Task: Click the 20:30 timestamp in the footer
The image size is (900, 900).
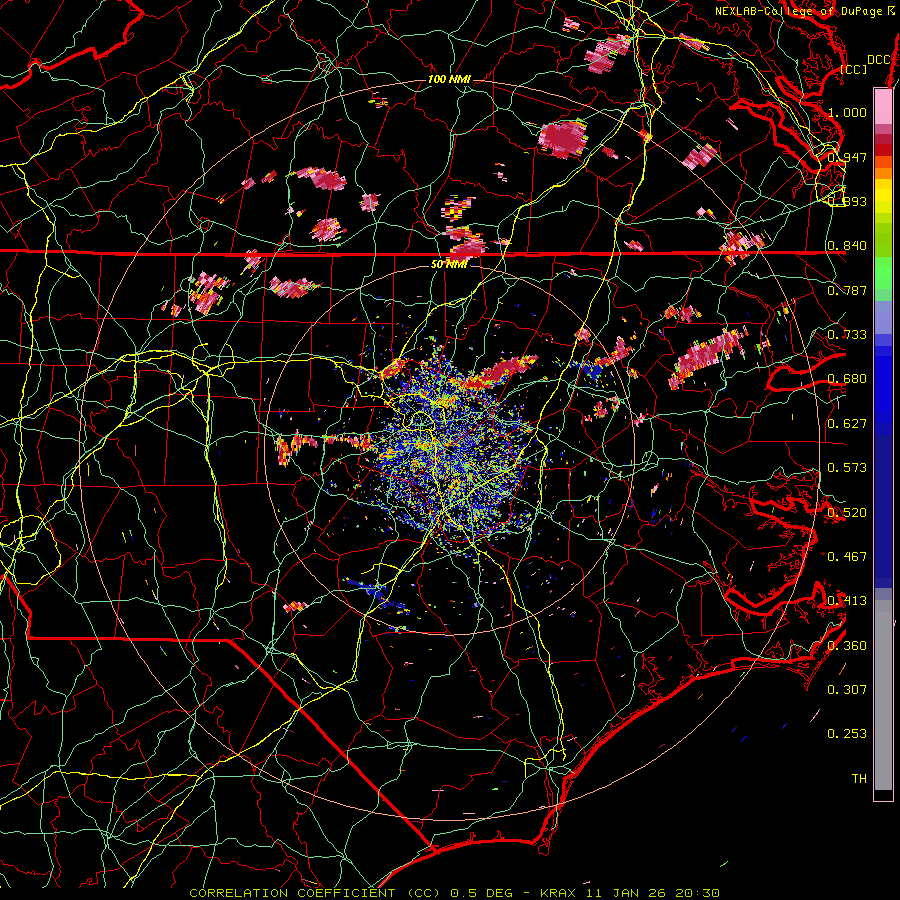Action: click(x=697, y=893)
